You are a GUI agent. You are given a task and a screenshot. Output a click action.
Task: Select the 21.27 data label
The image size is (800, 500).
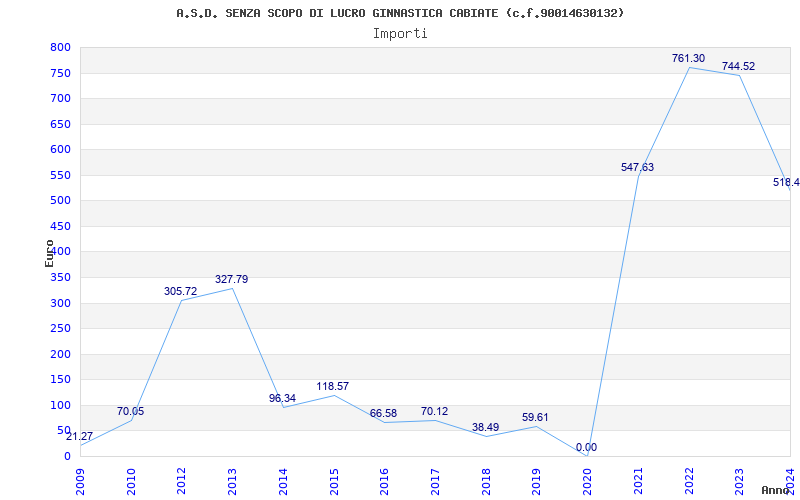pyautogui.click(x=79, y=436)
